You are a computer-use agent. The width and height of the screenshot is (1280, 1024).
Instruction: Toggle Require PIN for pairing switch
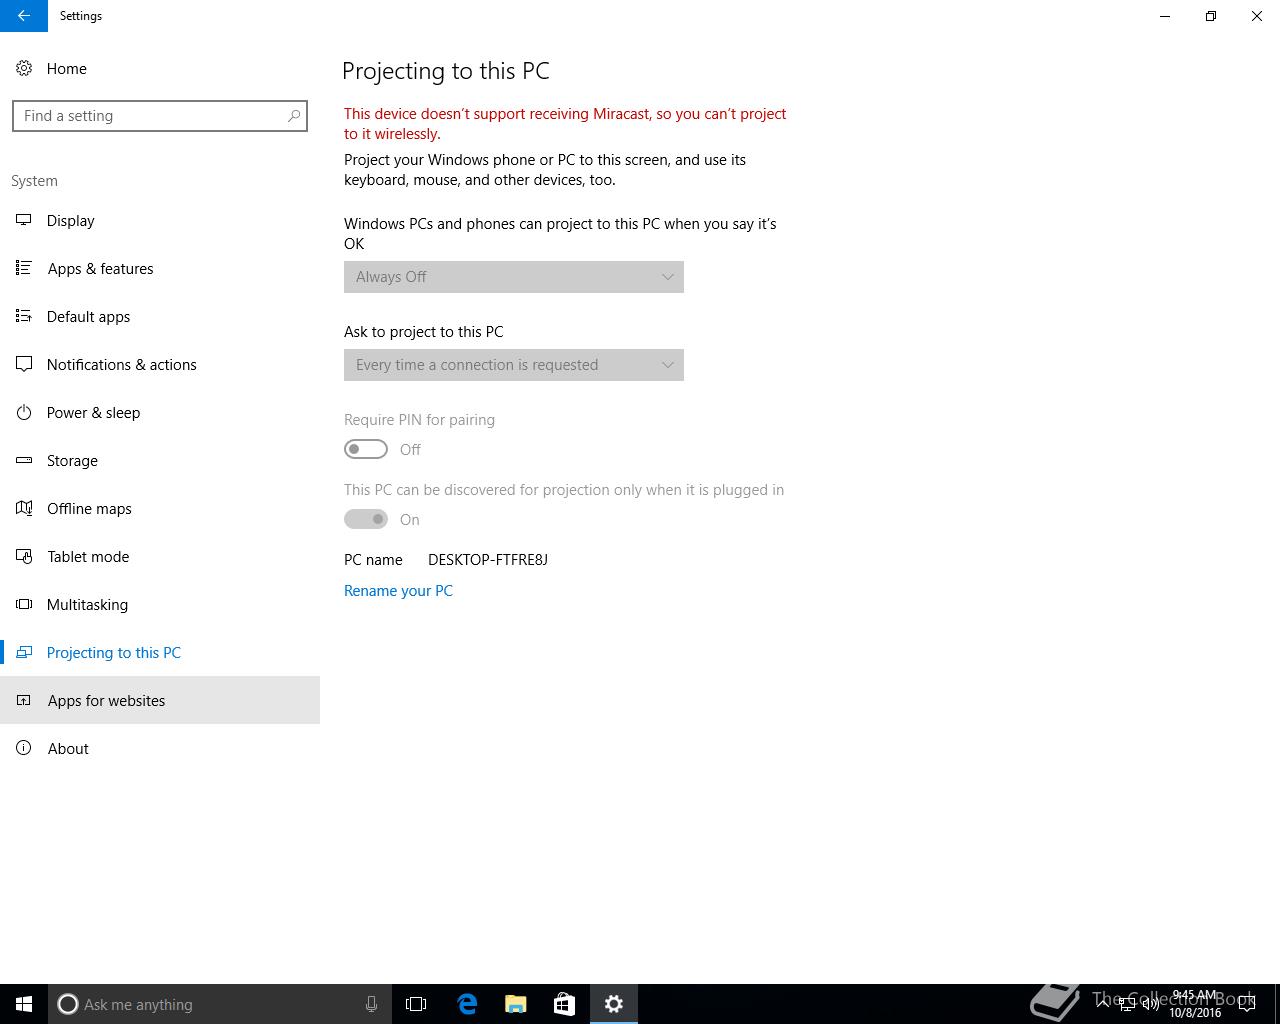pyautogui.click(x=366, y=449)
